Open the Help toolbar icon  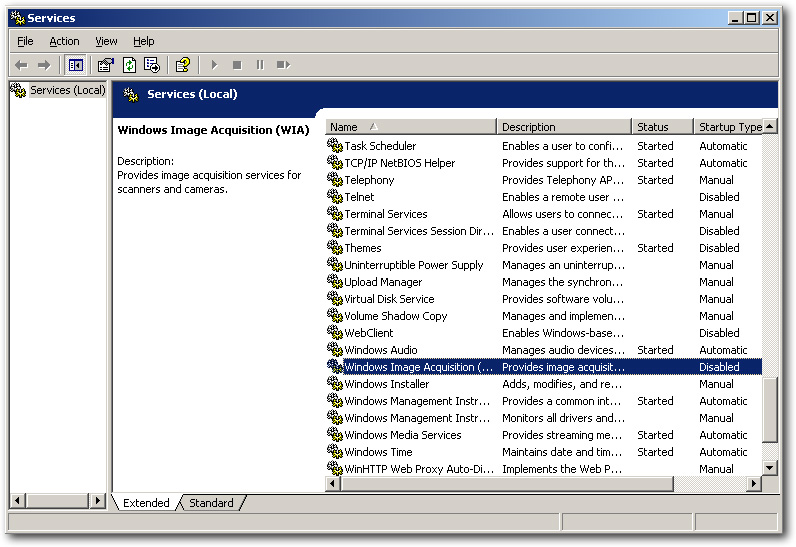tap(182, 65)
